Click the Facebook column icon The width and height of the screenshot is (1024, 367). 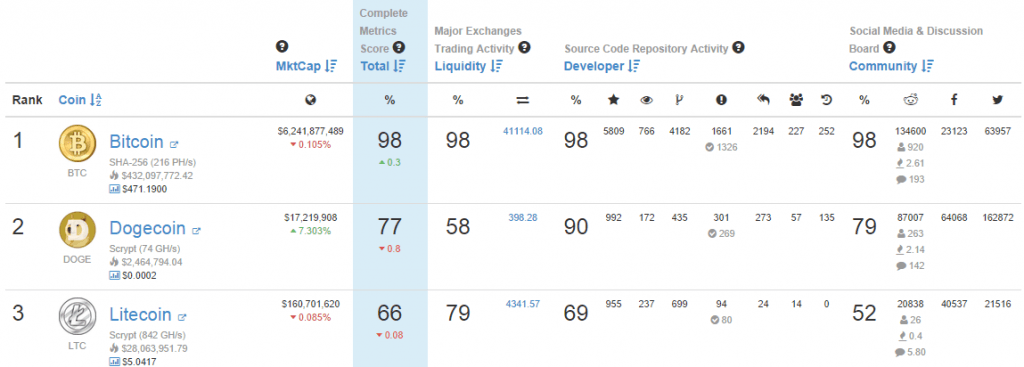953,100
